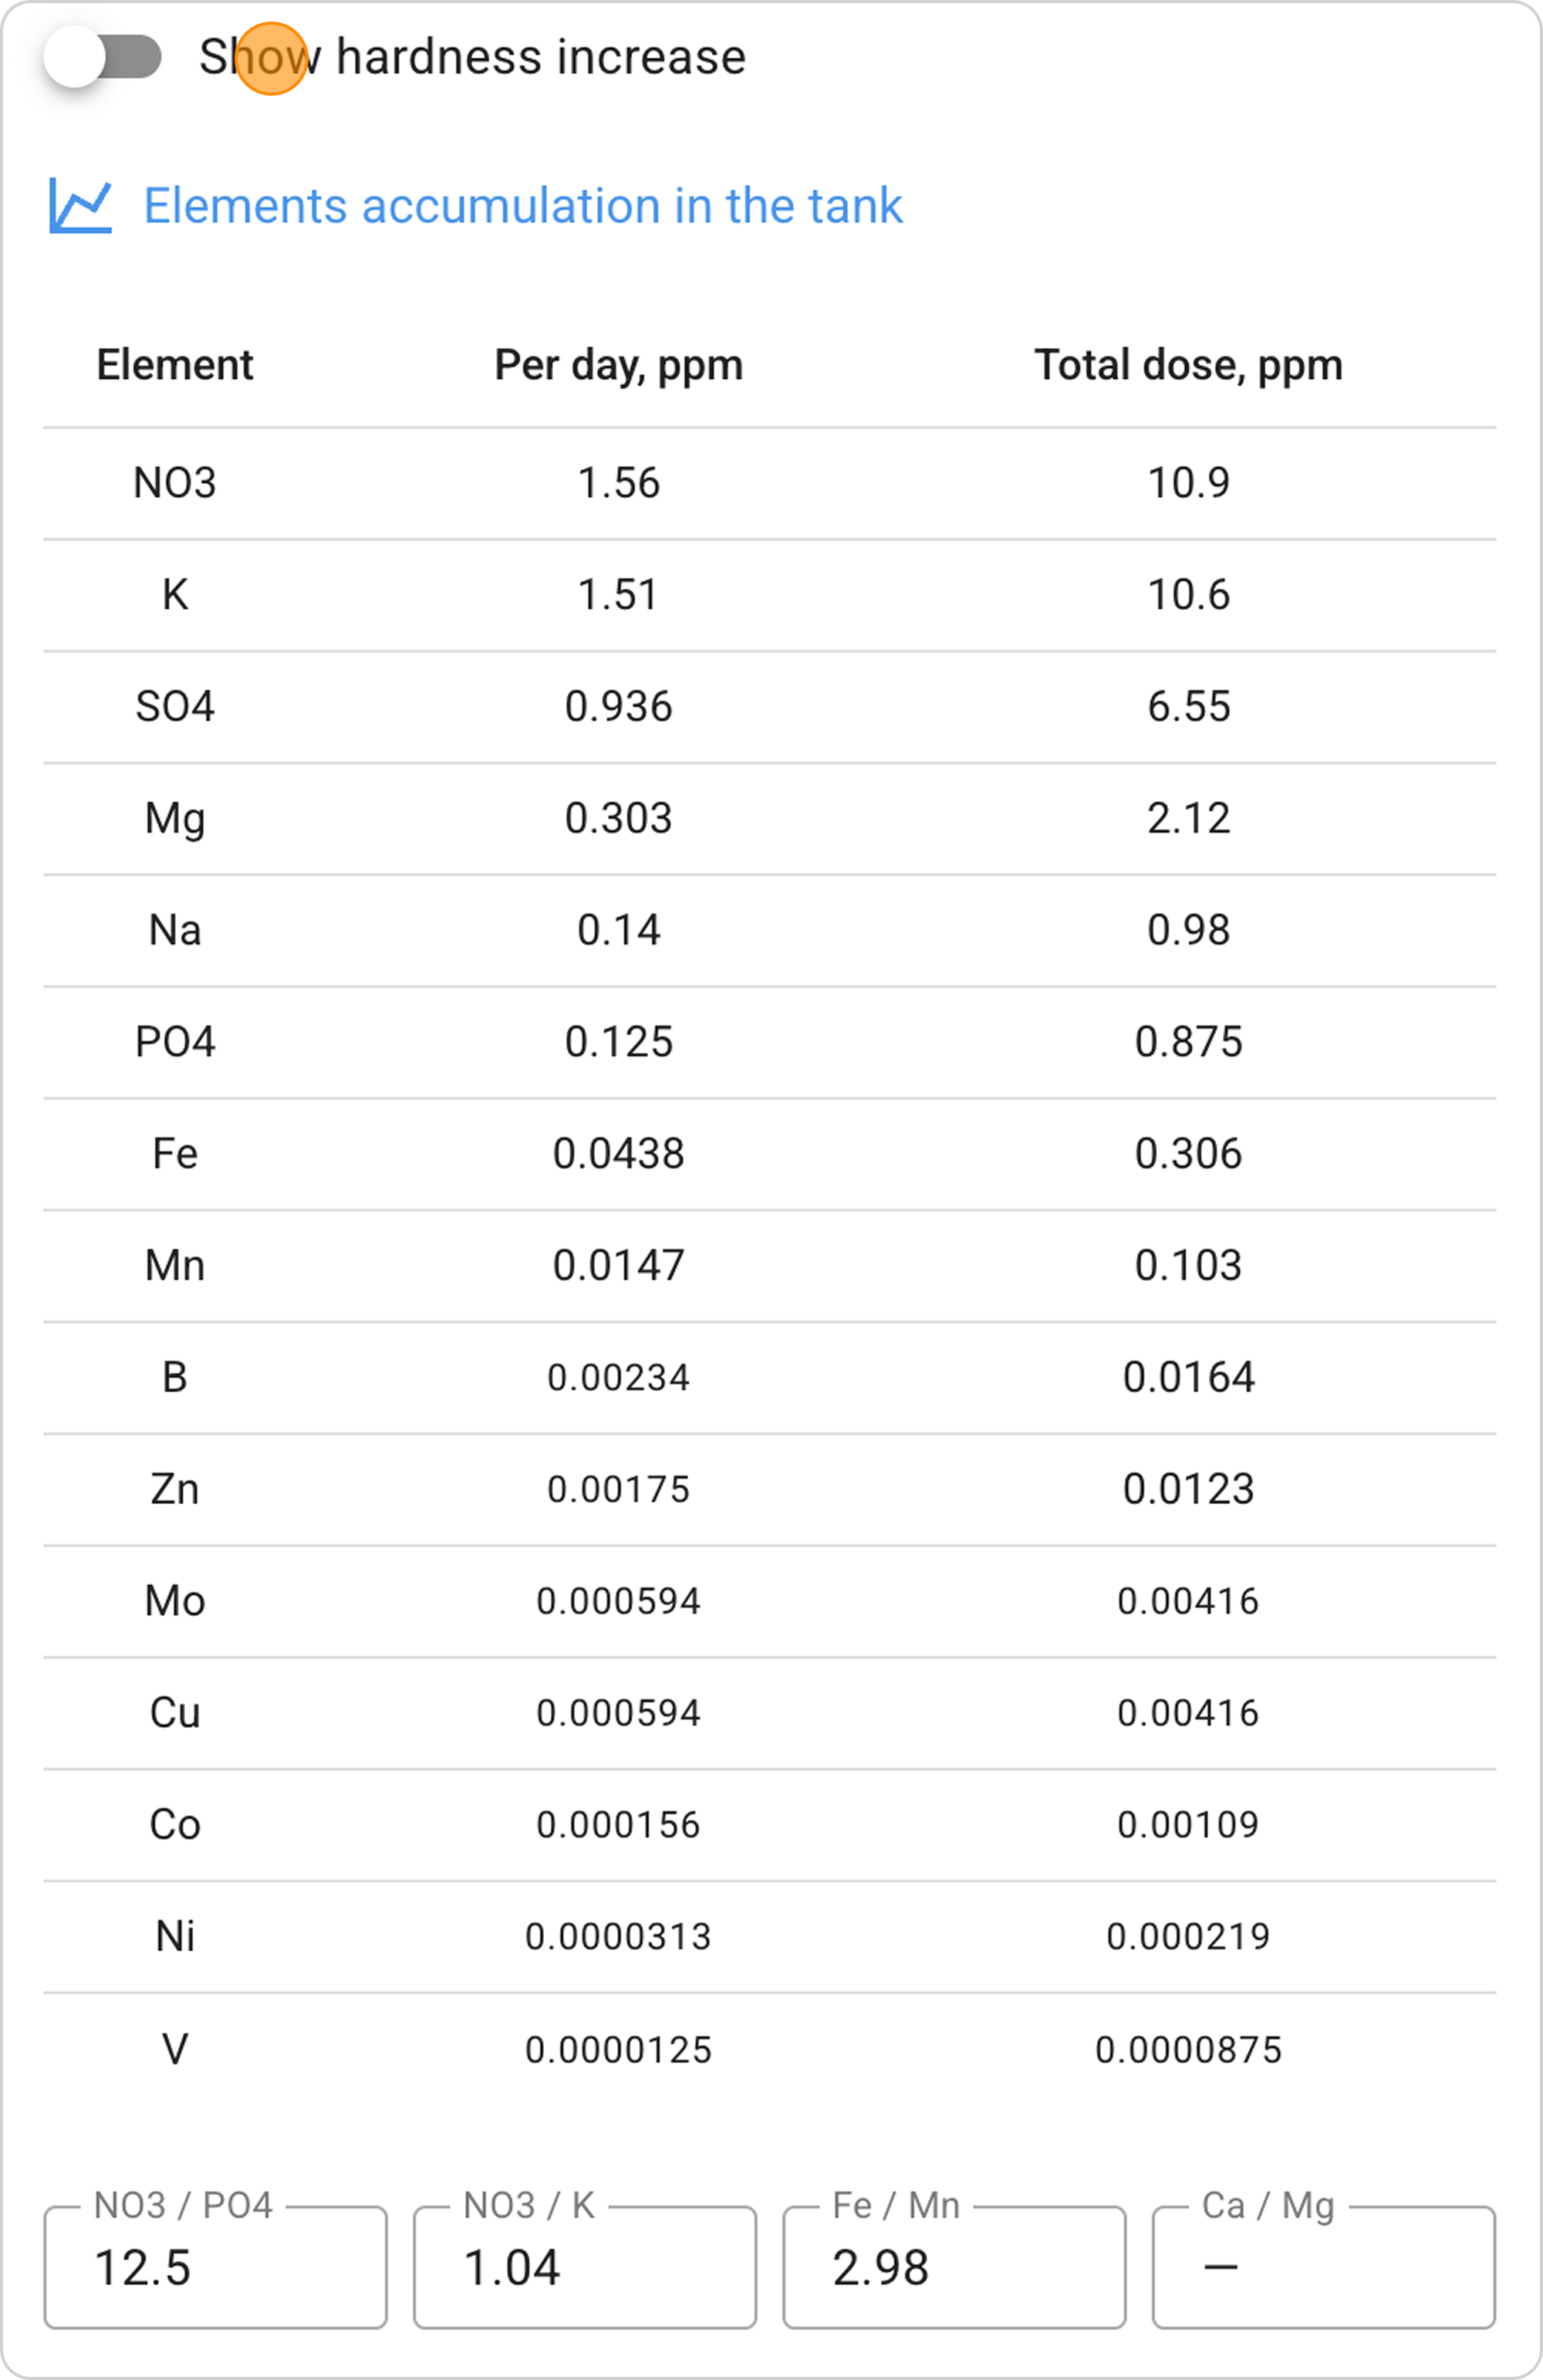1543x2380 pixels.
Task: Click the Mn total dose value 0.103
Action: (1187, 1266)
